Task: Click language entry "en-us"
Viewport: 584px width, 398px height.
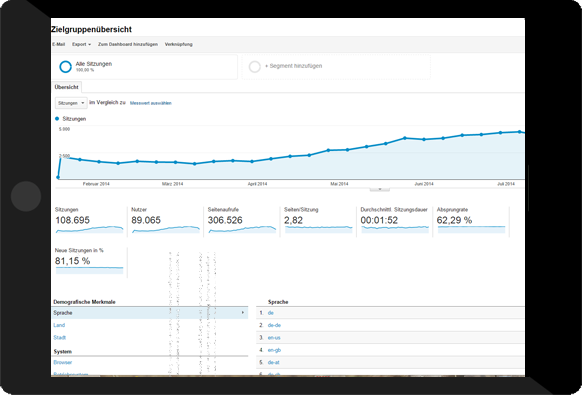Action: click(x=274, y=338)
